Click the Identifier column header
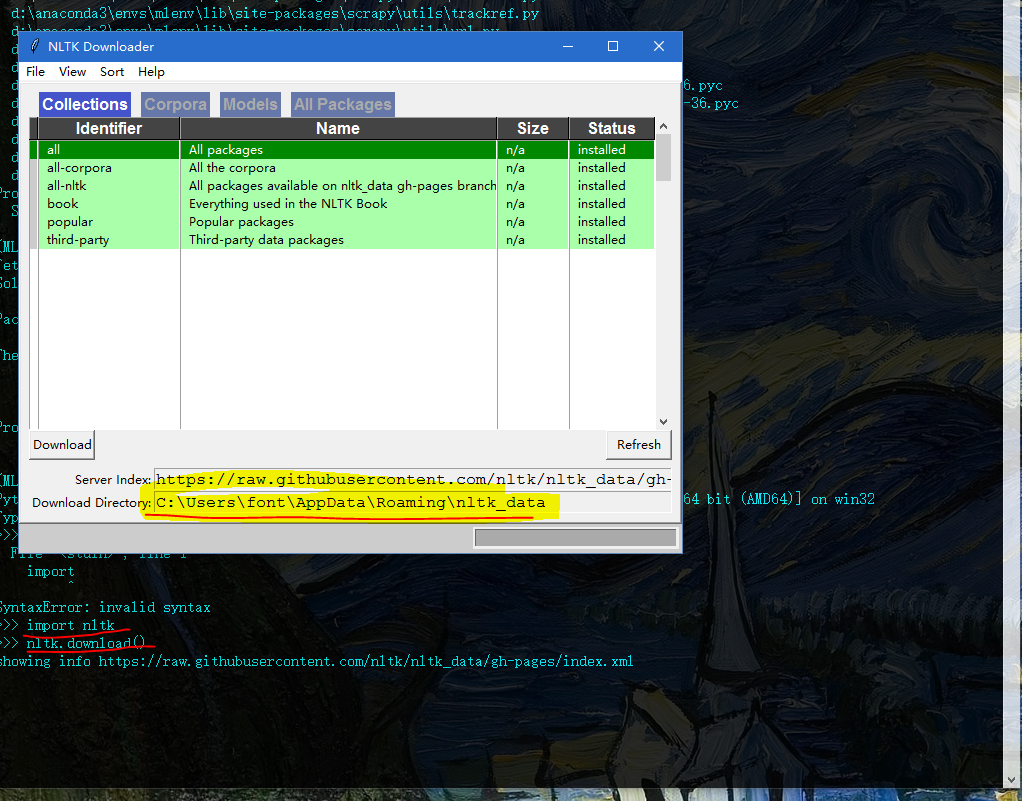1022x801 pixels. (x=109, y=128)
